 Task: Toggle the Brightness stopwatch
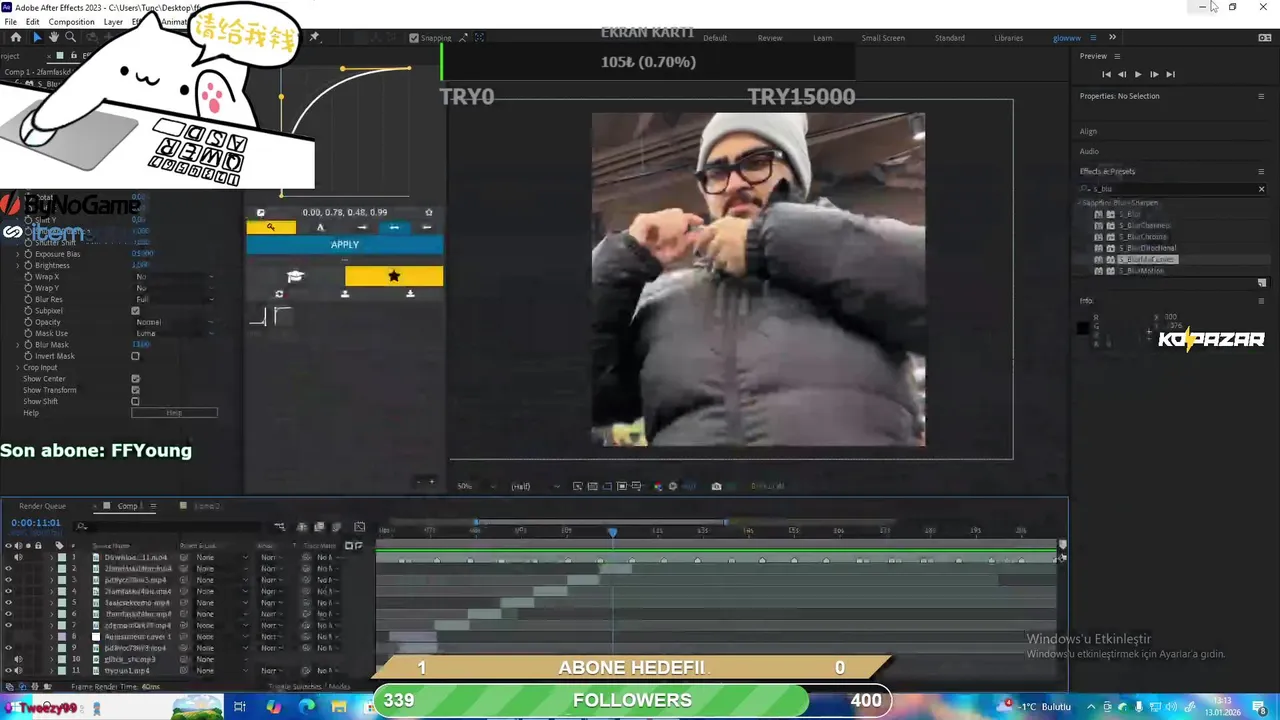click(28, 266)
